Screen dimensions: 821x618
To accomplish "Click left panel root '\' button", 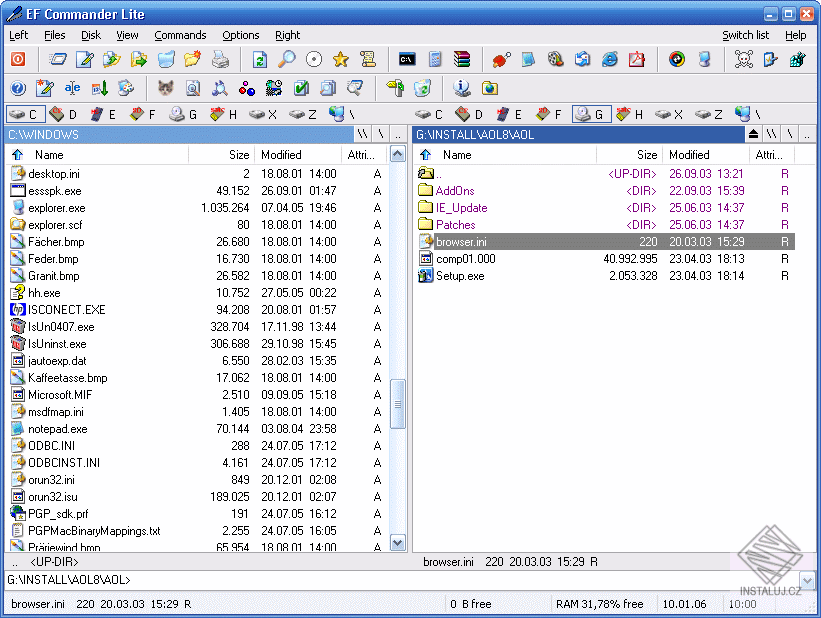I will pyautogui.click(x=381, y=135).
